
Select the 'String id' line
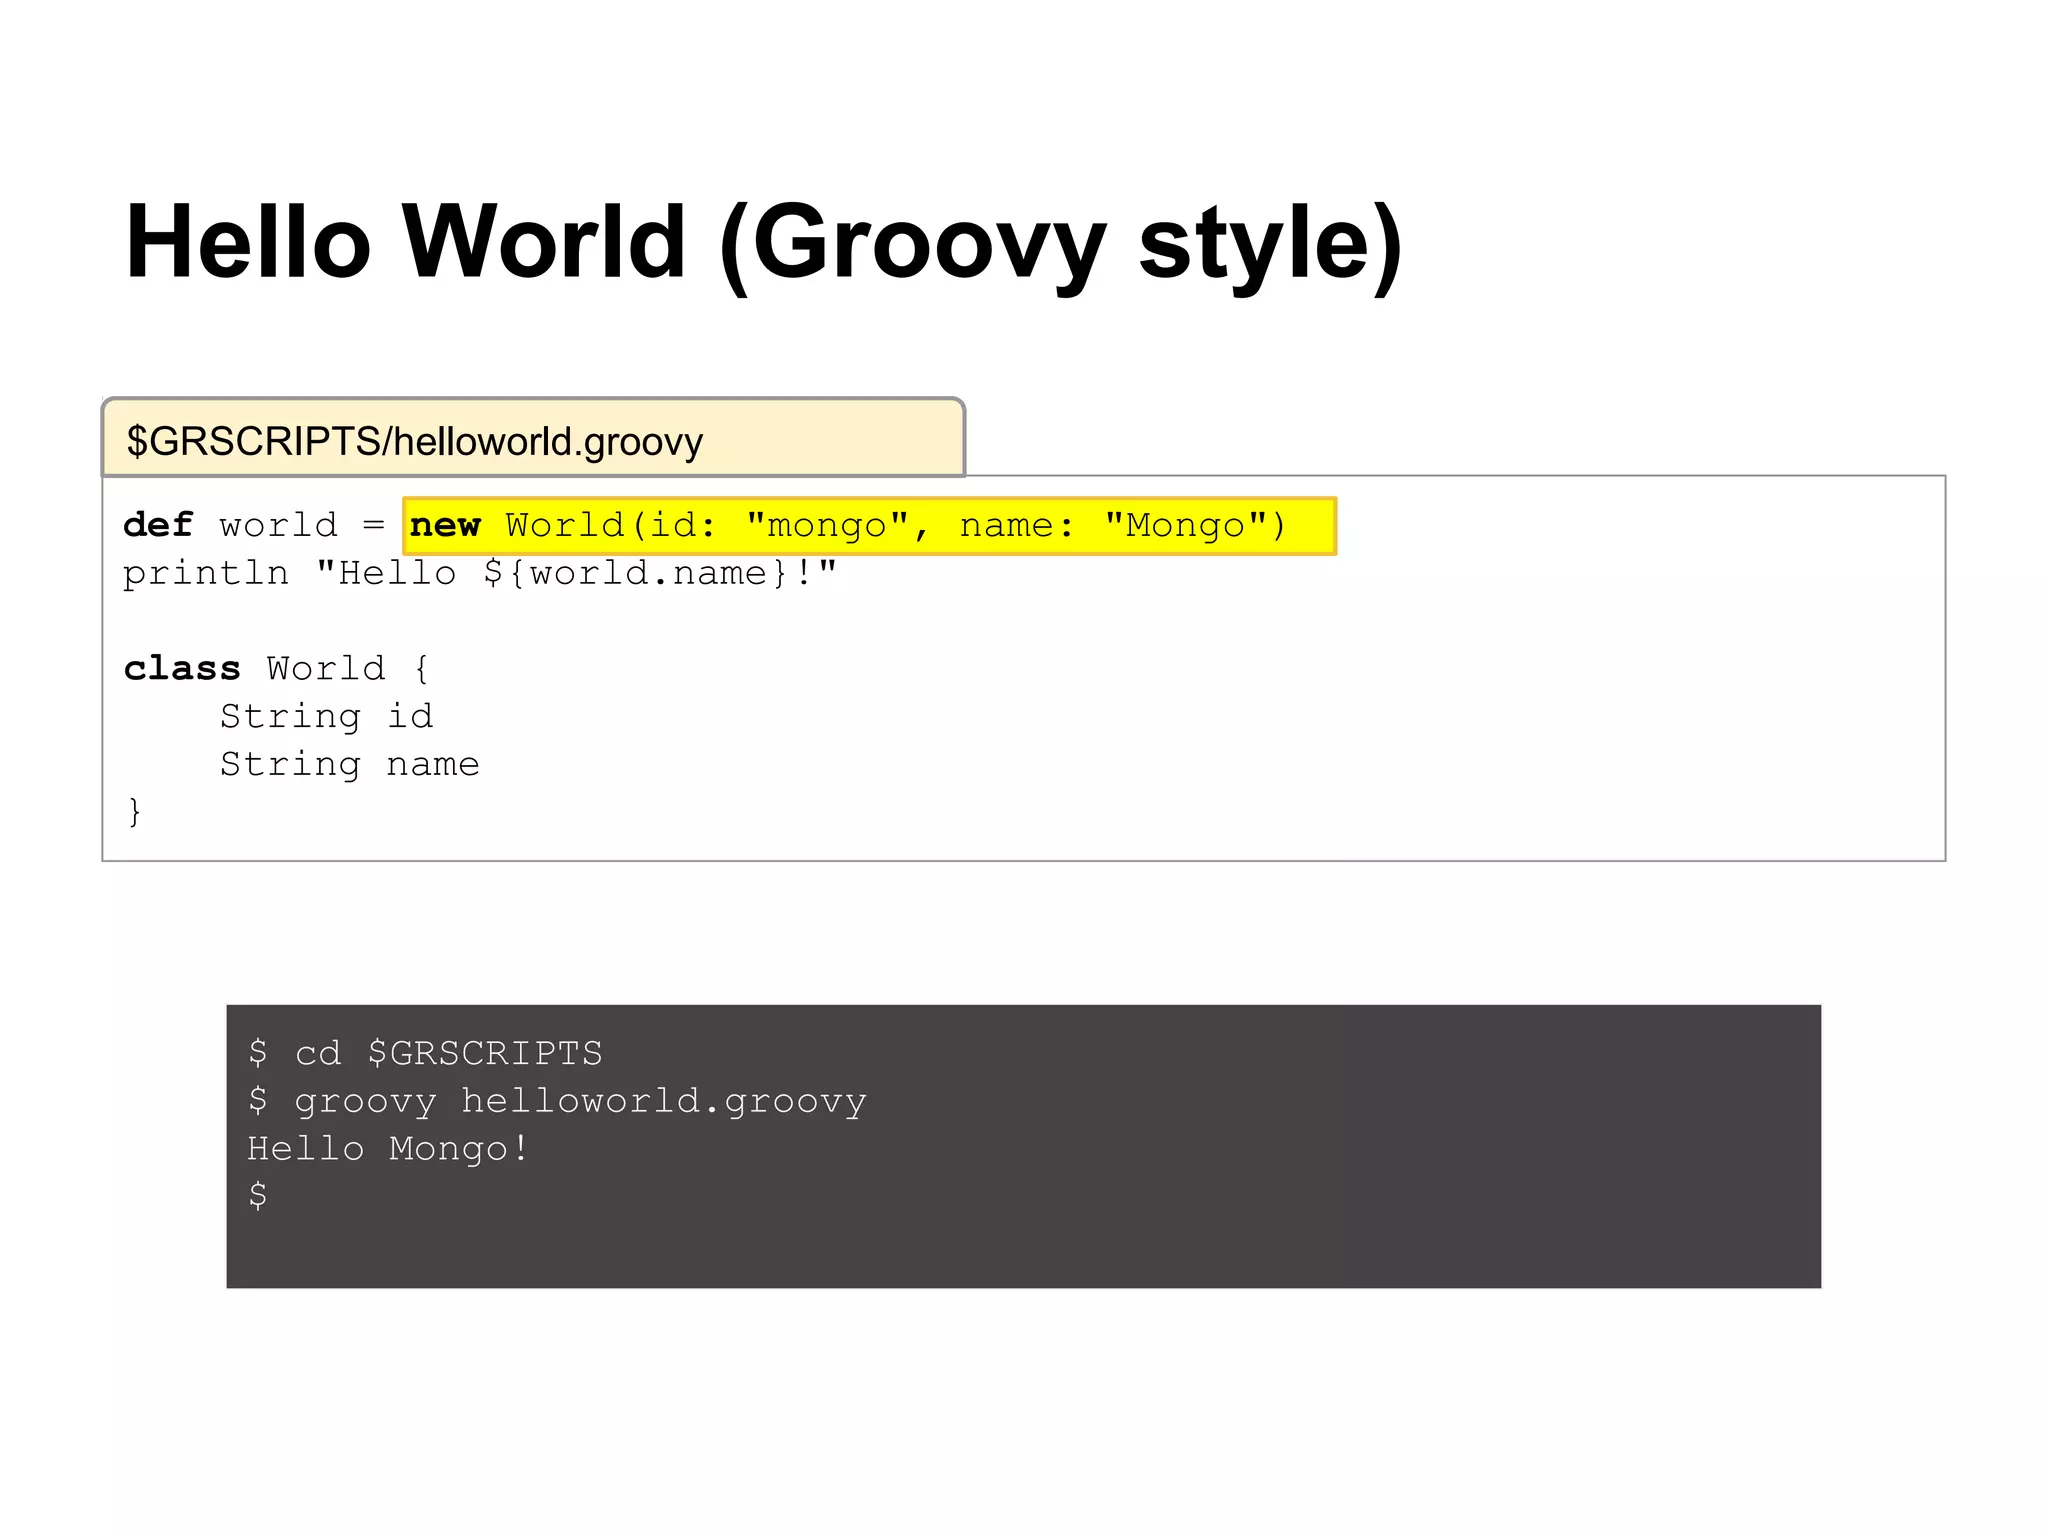[327, 716]
